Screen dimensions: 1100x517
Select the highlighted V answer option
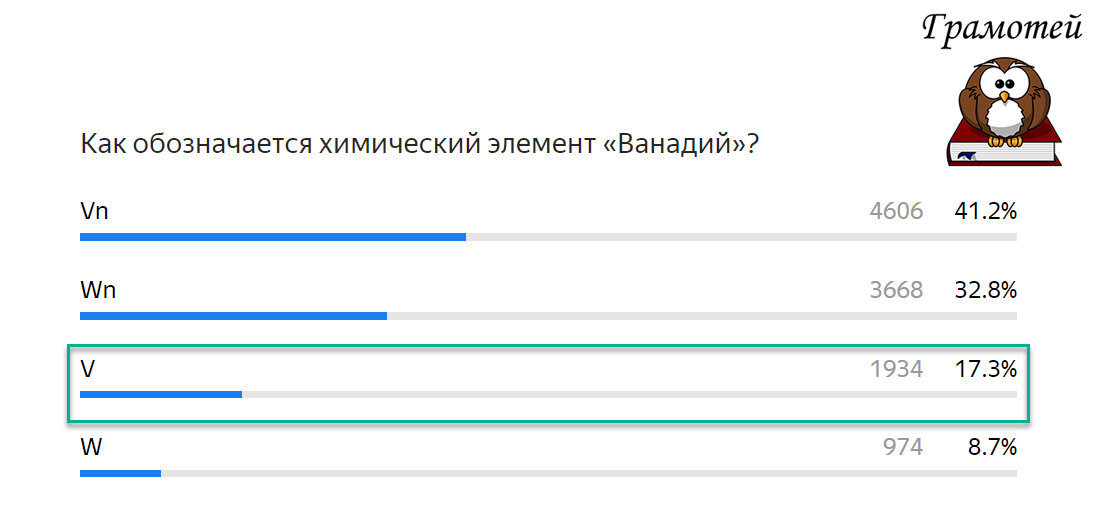(x=548, y=384)
